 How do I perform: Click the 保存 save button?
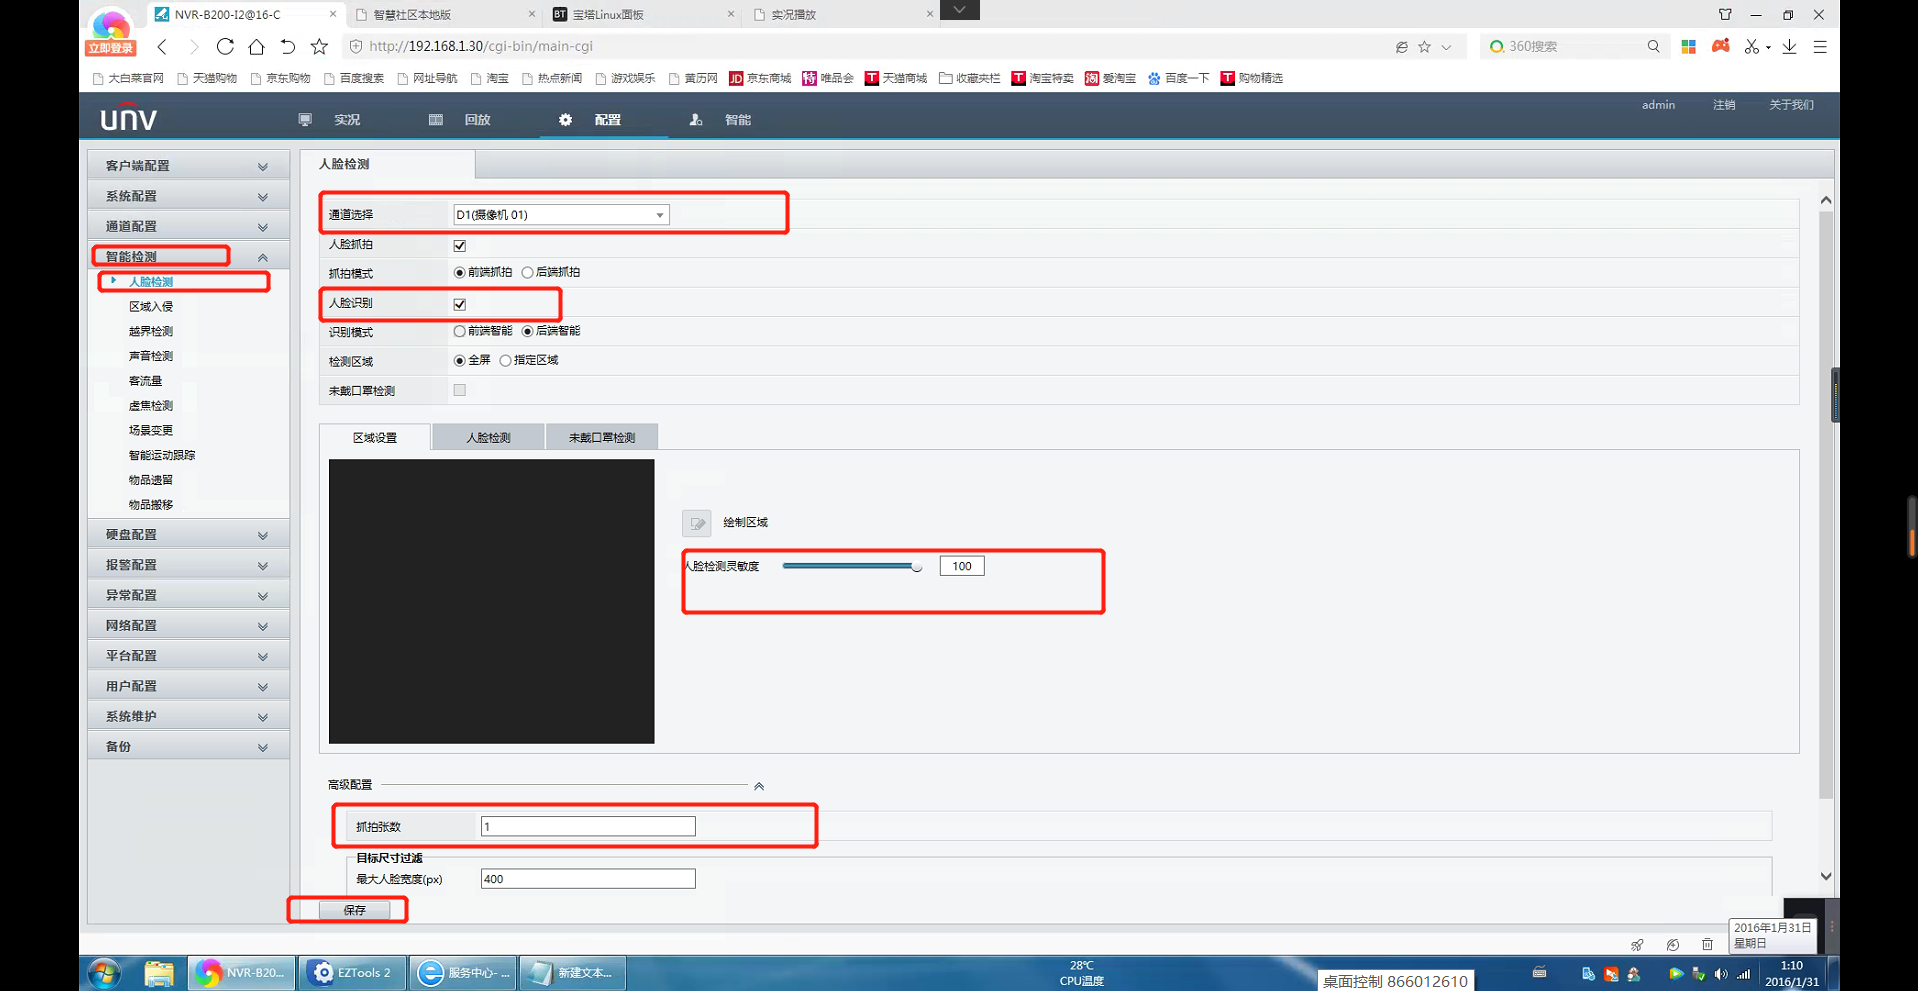pyautogui.click(x=355, y=910)
